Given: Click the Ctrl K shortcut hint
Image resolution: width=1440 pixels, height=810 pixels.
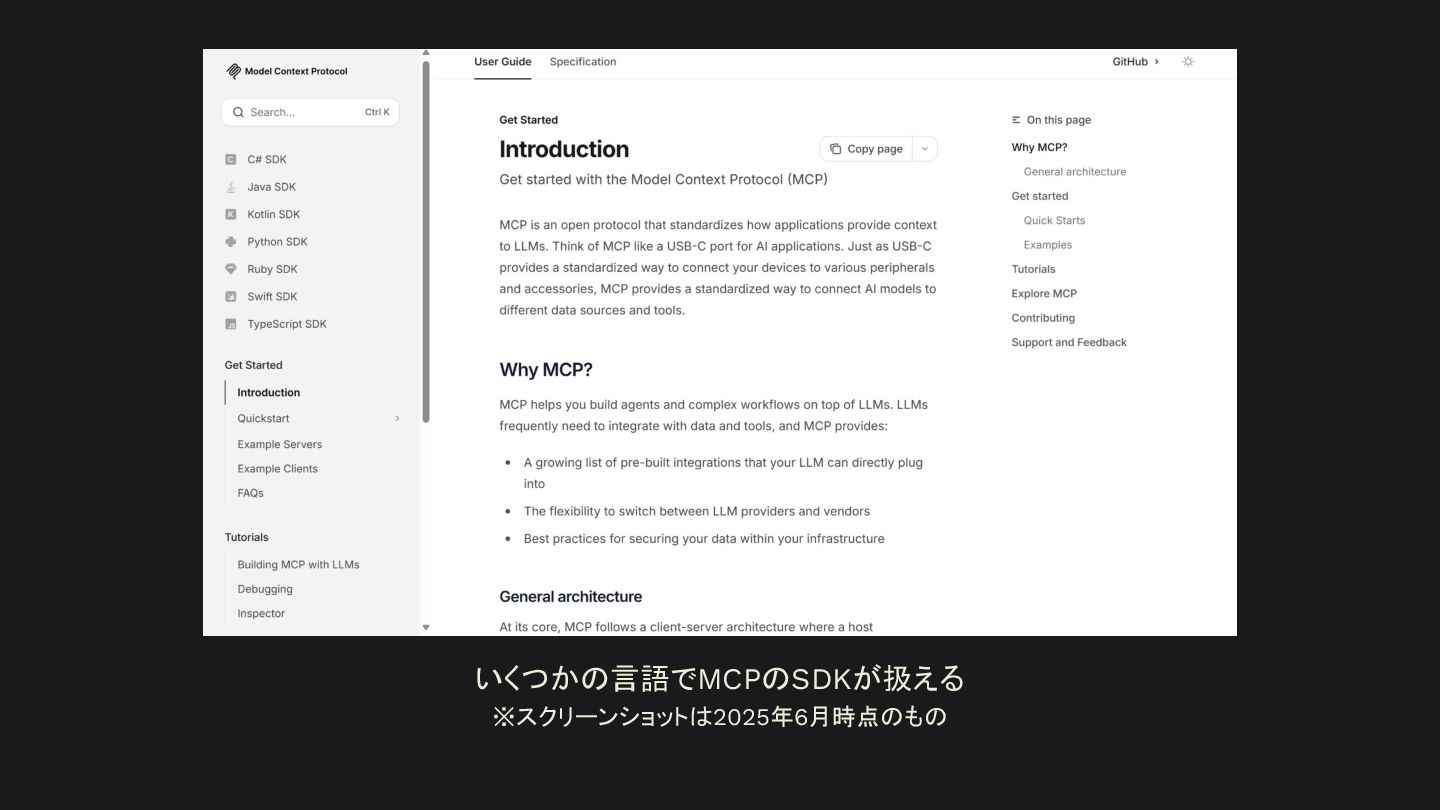Looking at the screenshot, I should pyautogui.click(x=377, y=112).
